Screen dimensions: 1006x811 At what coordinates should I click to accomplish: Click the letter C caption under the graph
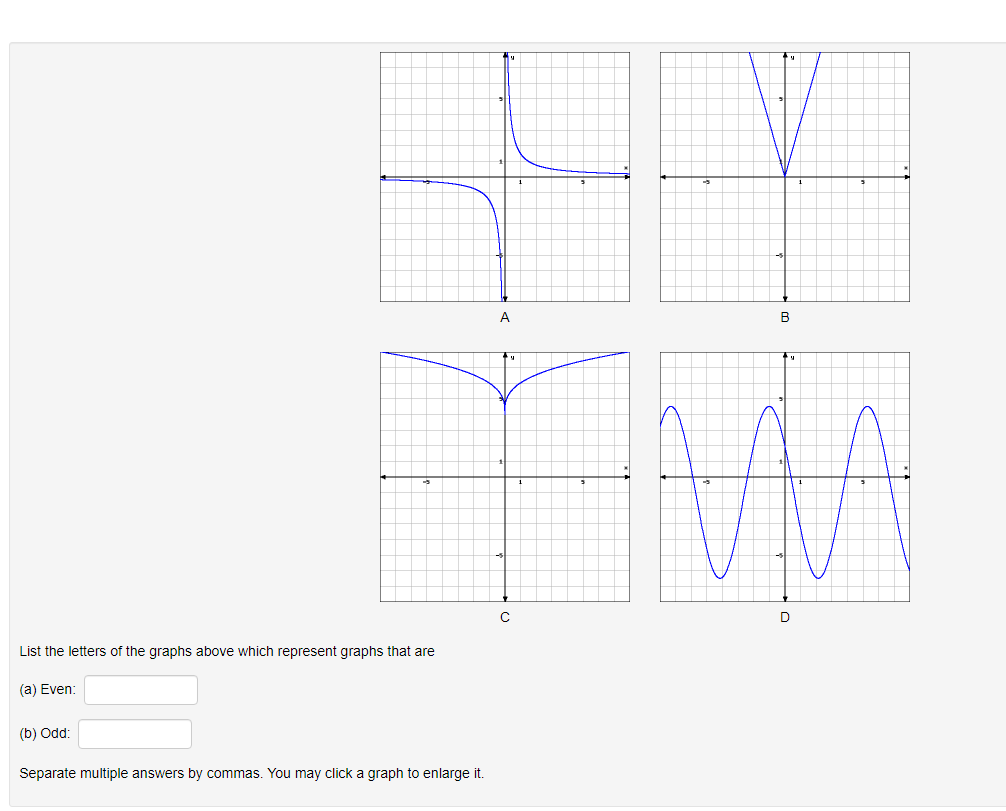505,617
